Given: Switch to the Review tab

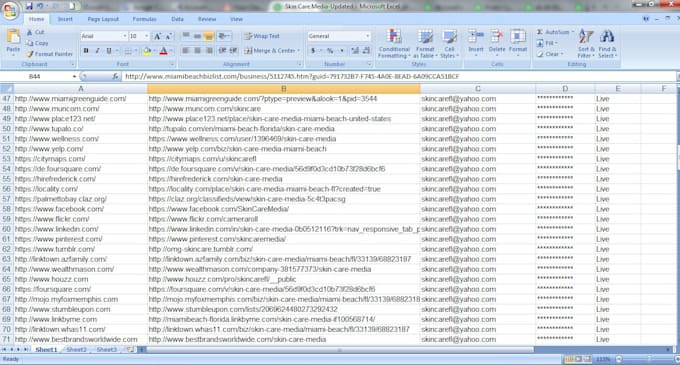Looking at the screenshot, I should [207, 20].
